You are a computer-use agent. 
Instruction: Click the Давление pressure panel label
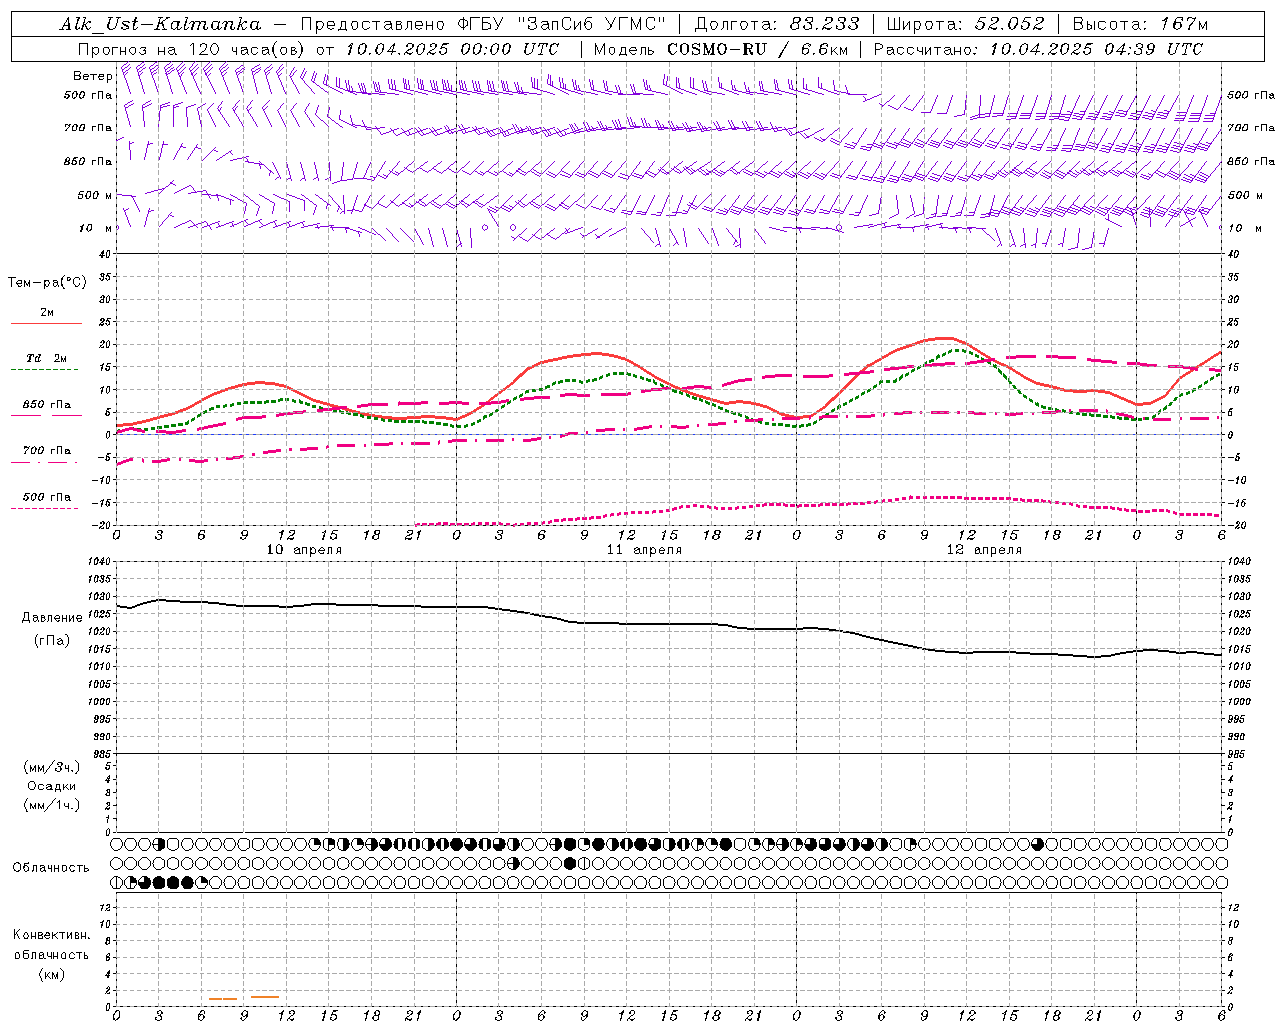[52, 618]
